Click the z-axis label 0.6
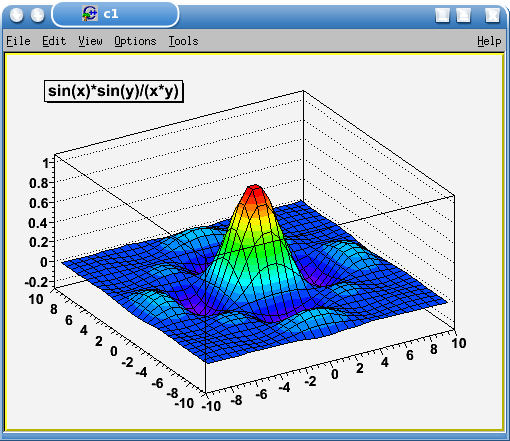 pyautogui.click(x=39, y=203)
